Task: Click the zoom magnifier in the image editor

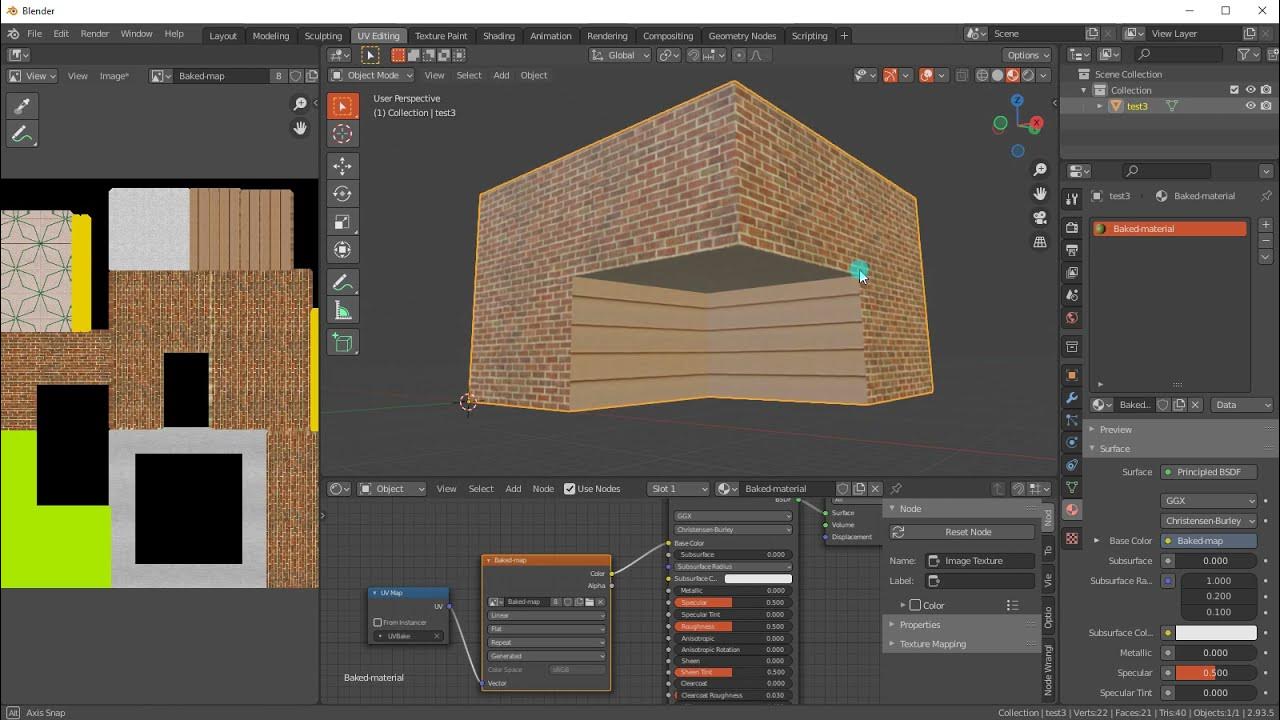Action: (x=300, y=104)
